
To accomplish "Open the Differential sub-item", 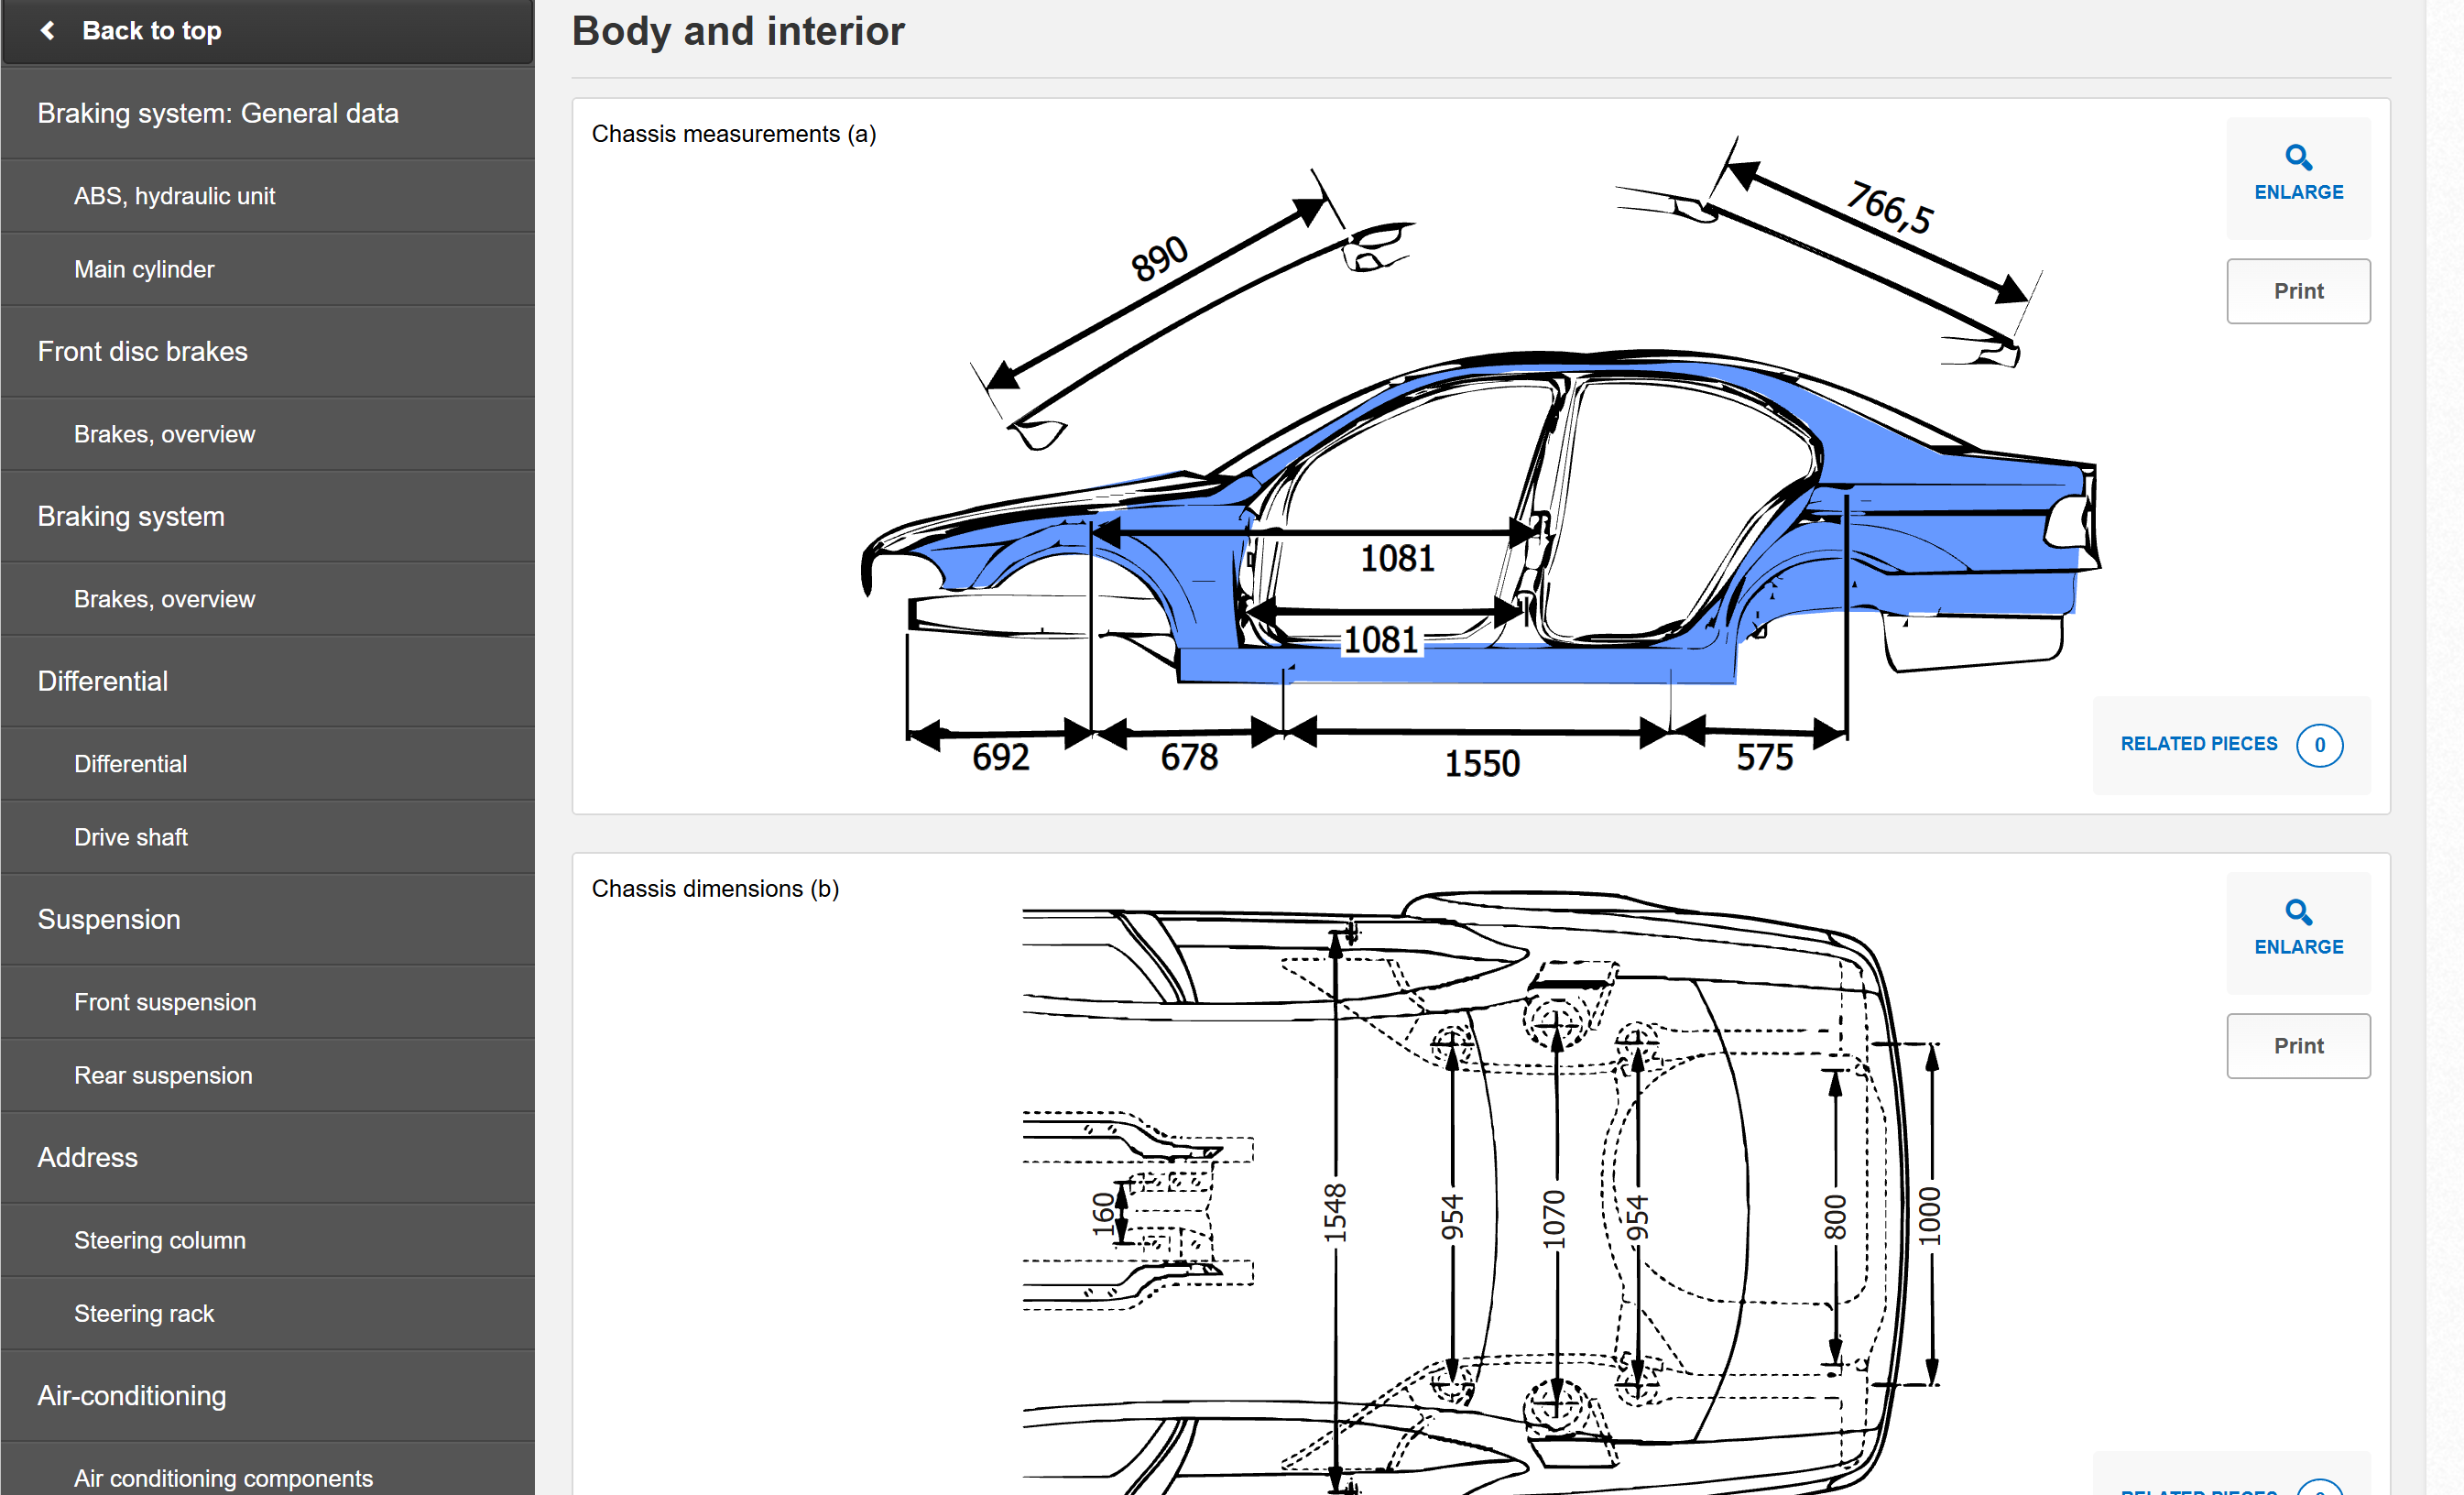I will (268, 764).
